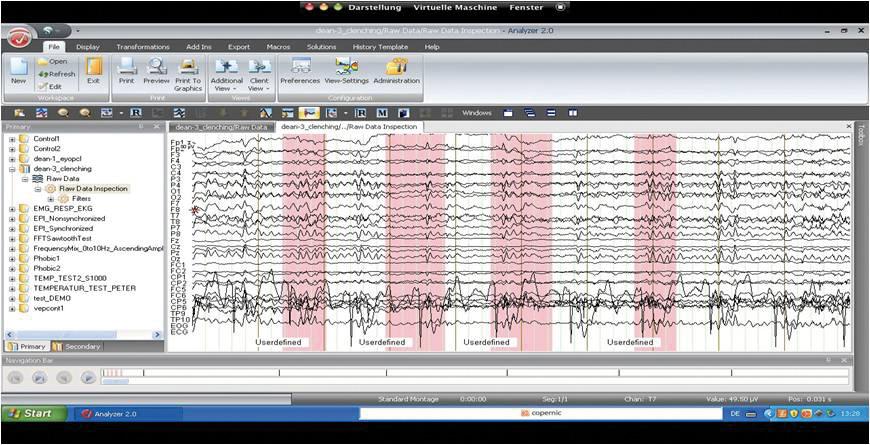The width and height of the screenshot is (870, 445).
Task: Select the test_DEMO tree item
Action: (x=53, y=299)
